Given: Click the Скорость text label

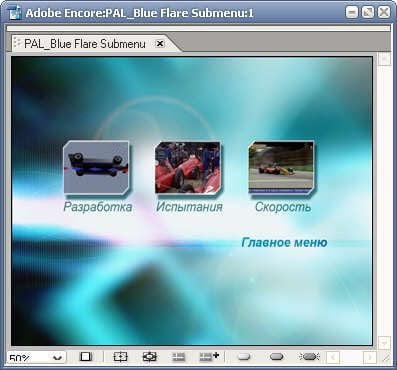Looking at the screenshot, I should pos(283,207).
